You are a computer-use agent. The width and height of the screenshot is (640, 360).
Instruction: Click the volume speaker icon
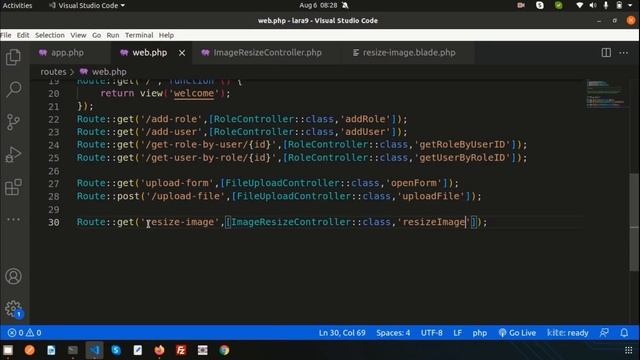click(593, 5)
